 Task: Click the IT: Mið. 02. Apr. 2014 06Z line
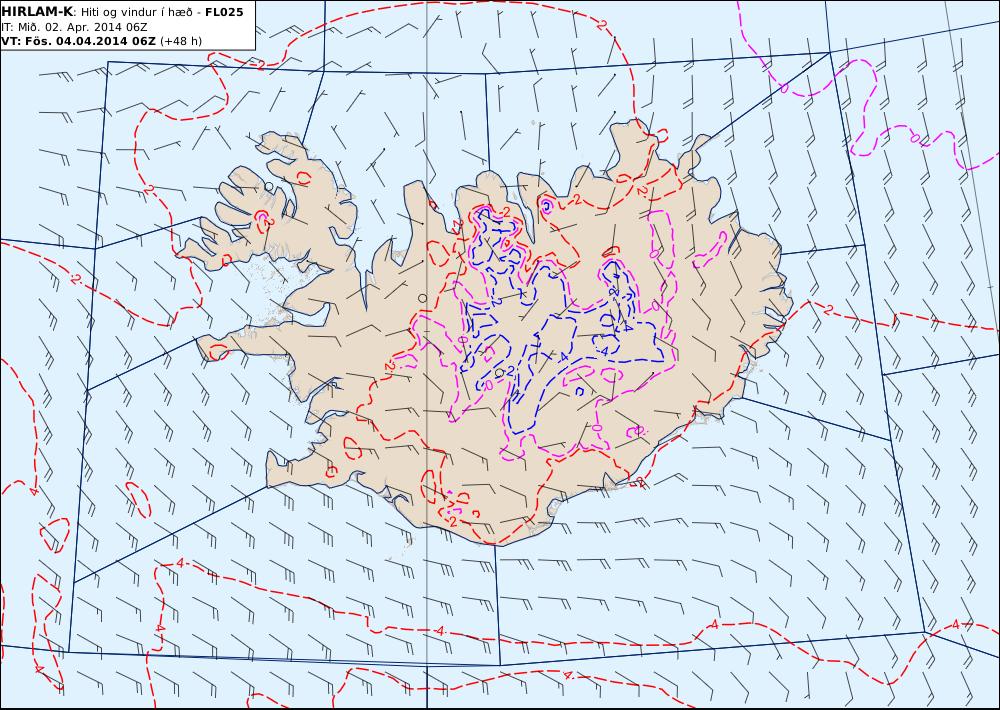point(74,27)
